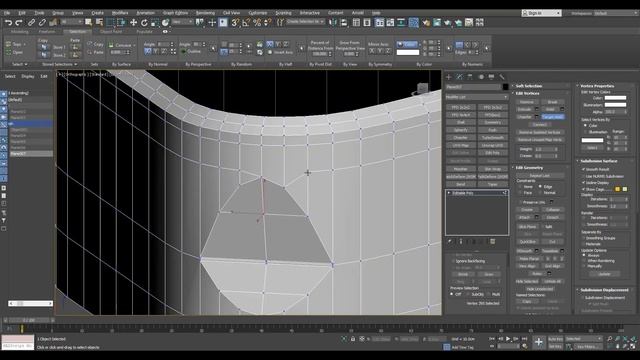This screenshot has height=360, width=640.
Task: Open the Workspaces dropdown
Action: tap(616, 13)
